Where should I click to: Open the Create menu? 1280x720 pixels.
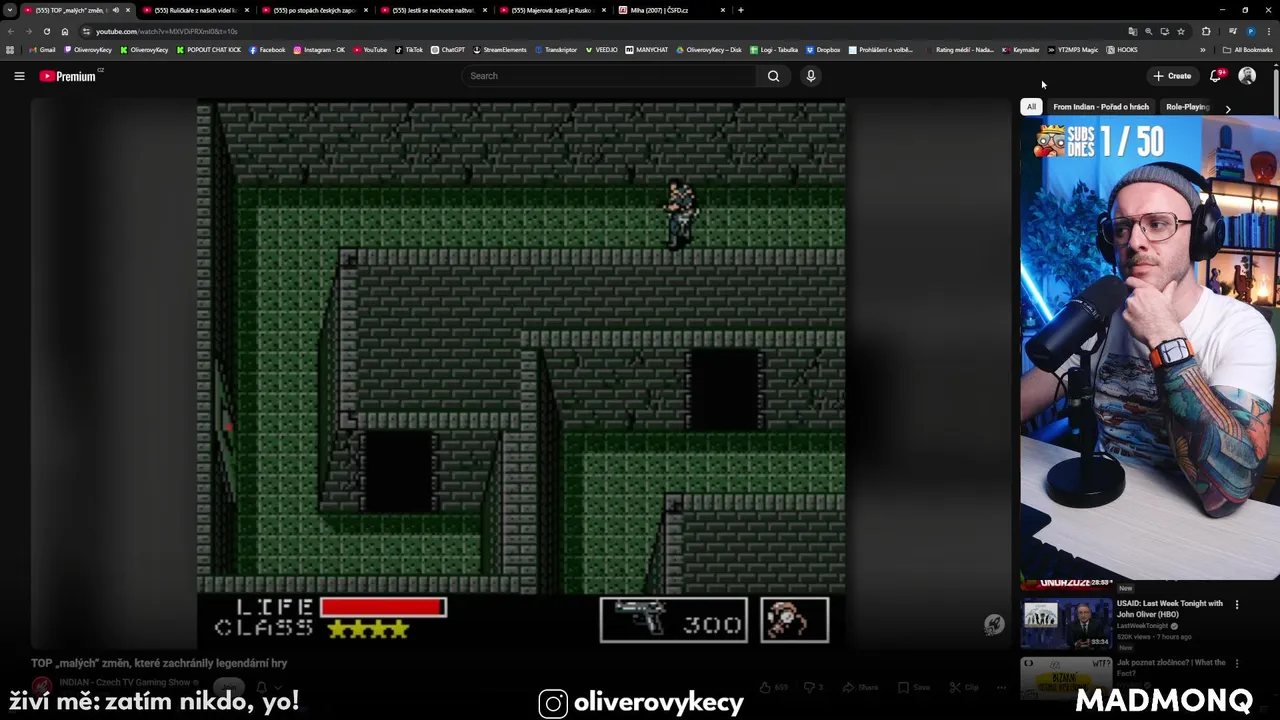coord(1172,76)
